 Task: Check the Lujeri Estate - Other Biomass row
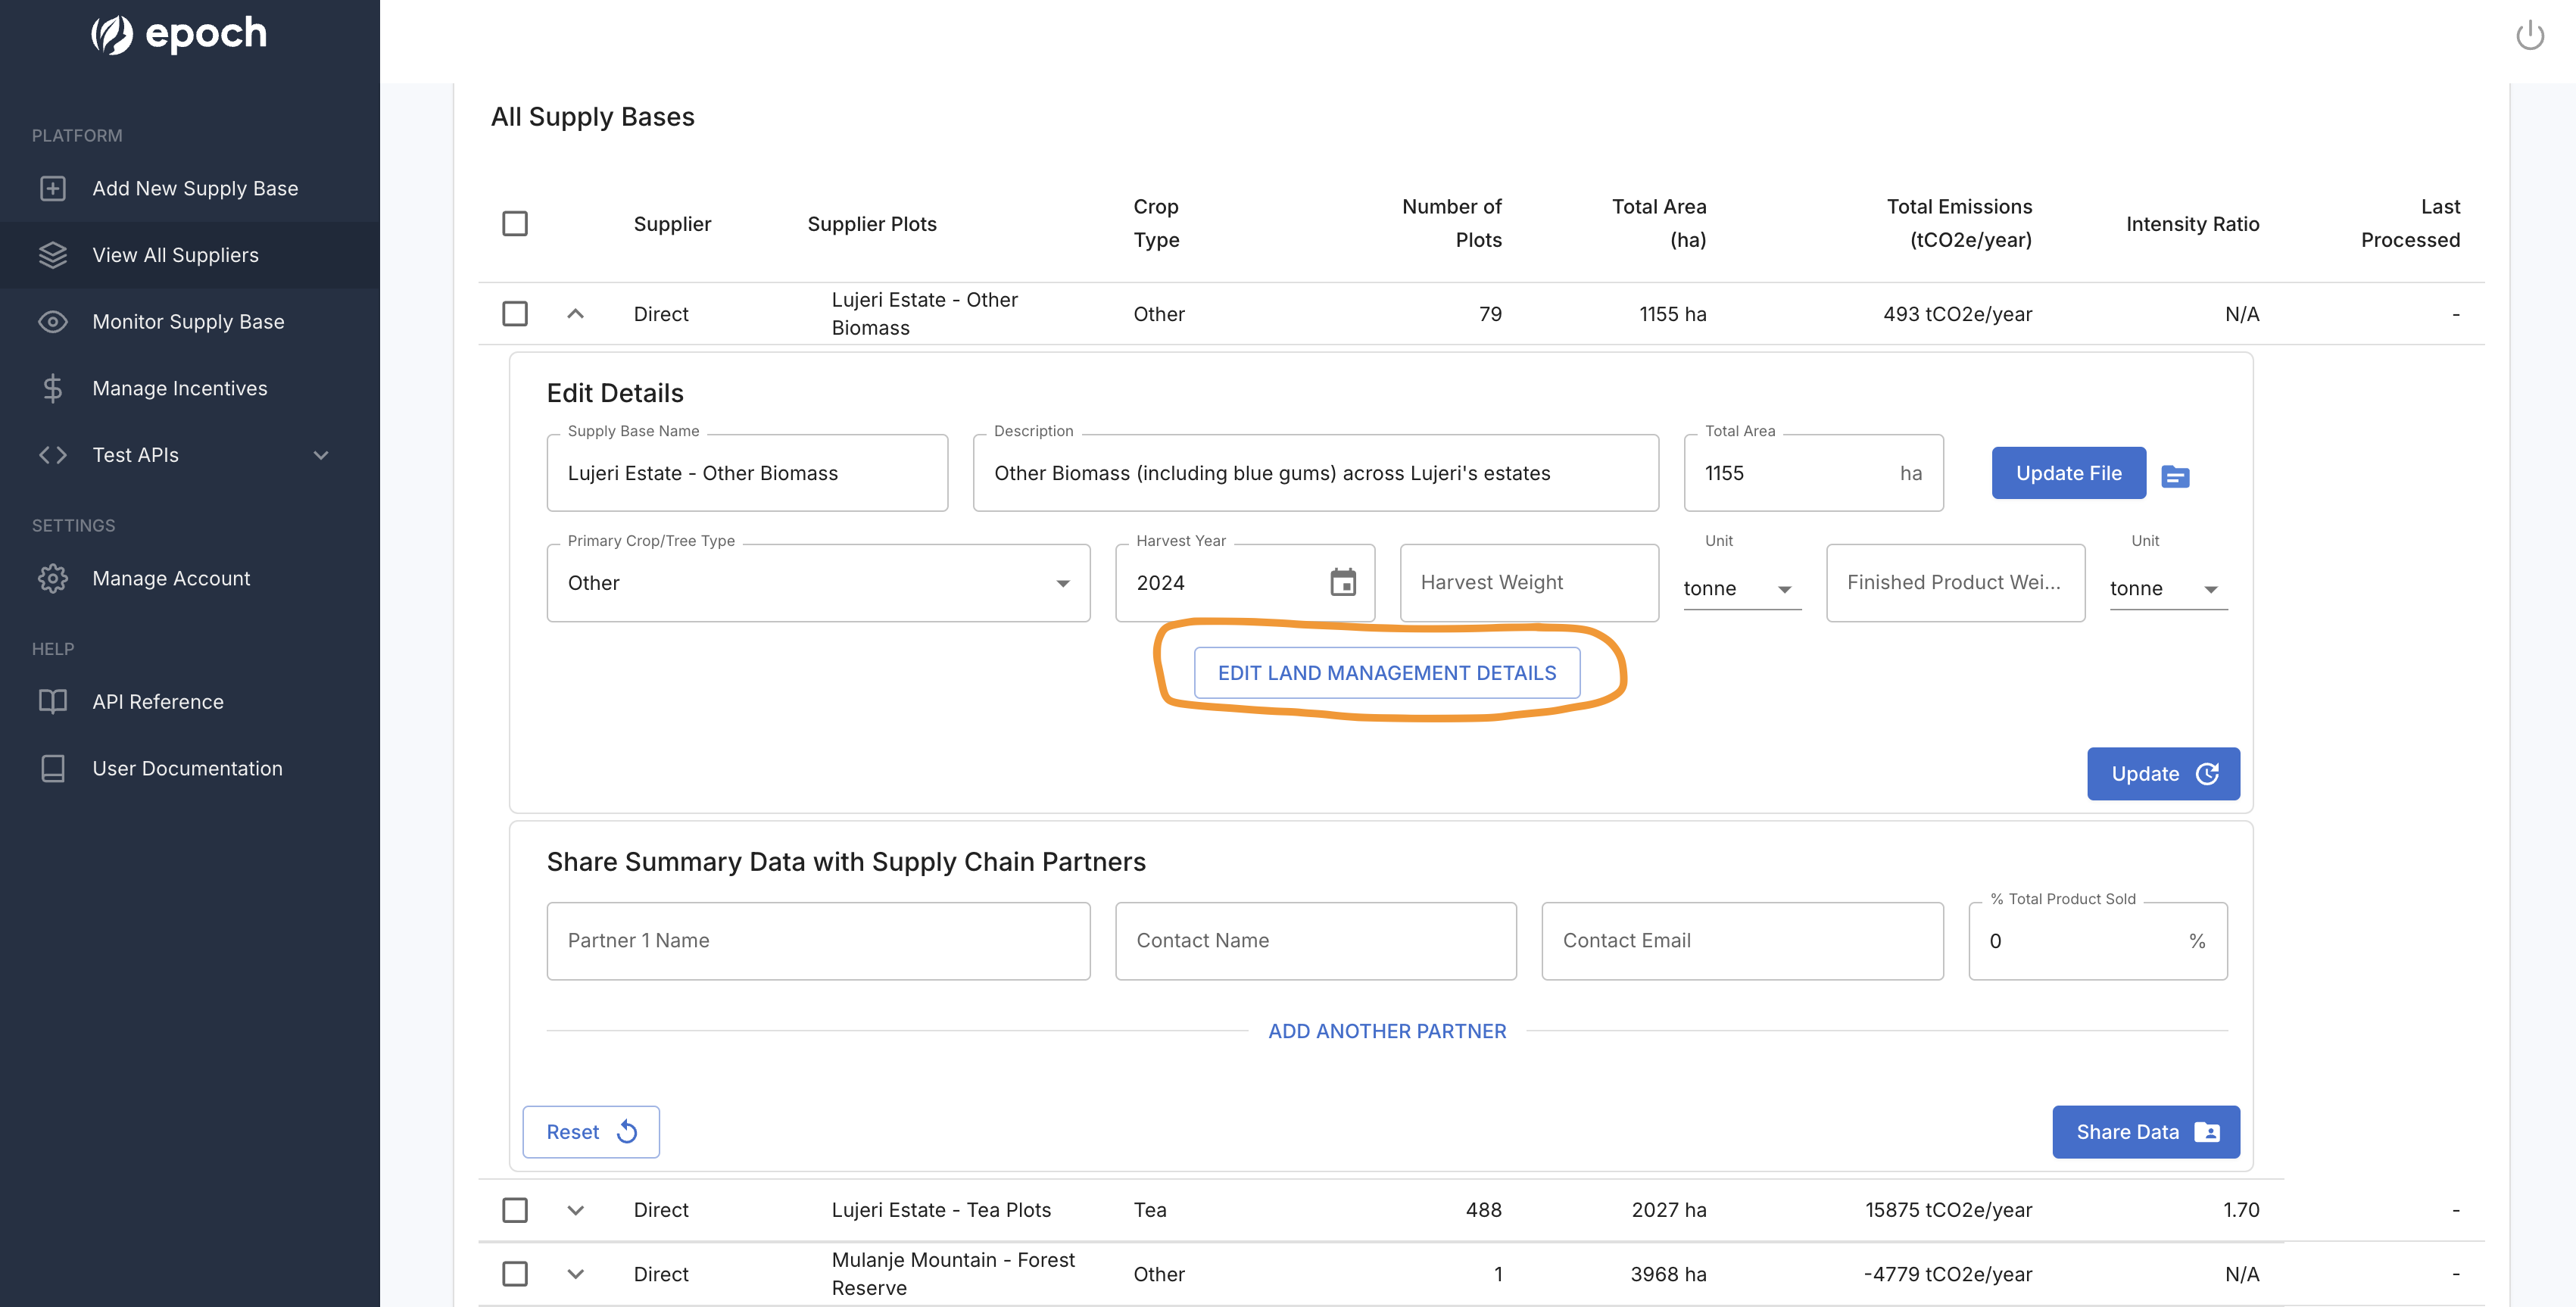coord(515,314)
